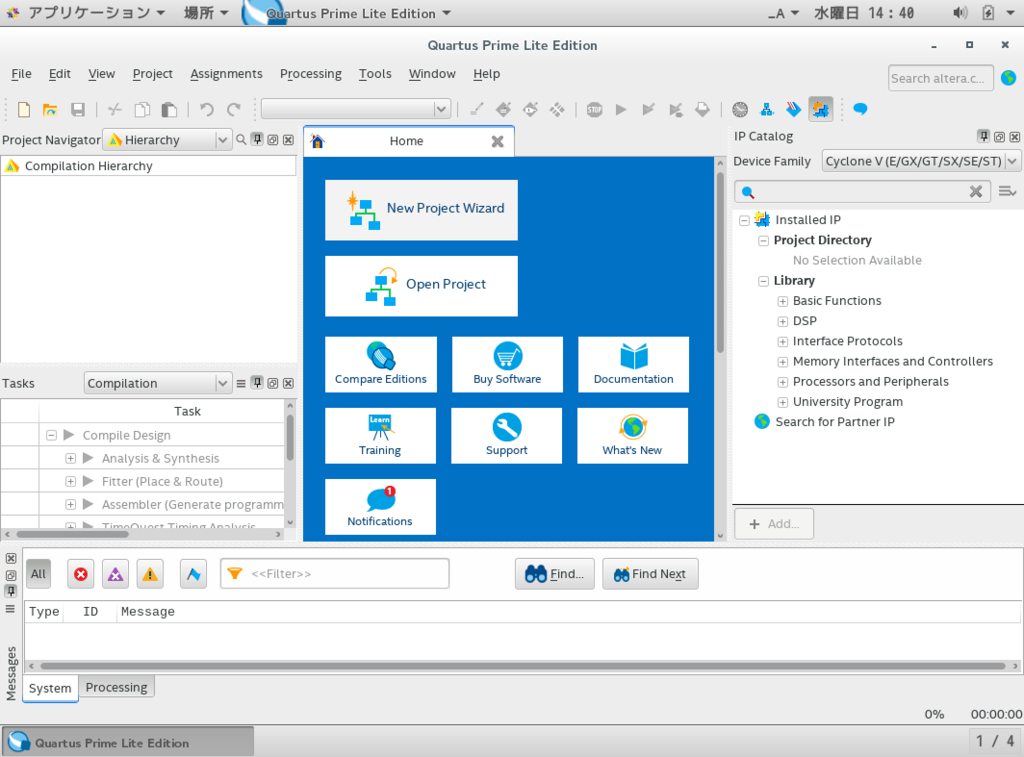The height and width of the screenshot is (757, 1024).
Task: Collapse the Compile Design task
Action: tap(51, 435)
